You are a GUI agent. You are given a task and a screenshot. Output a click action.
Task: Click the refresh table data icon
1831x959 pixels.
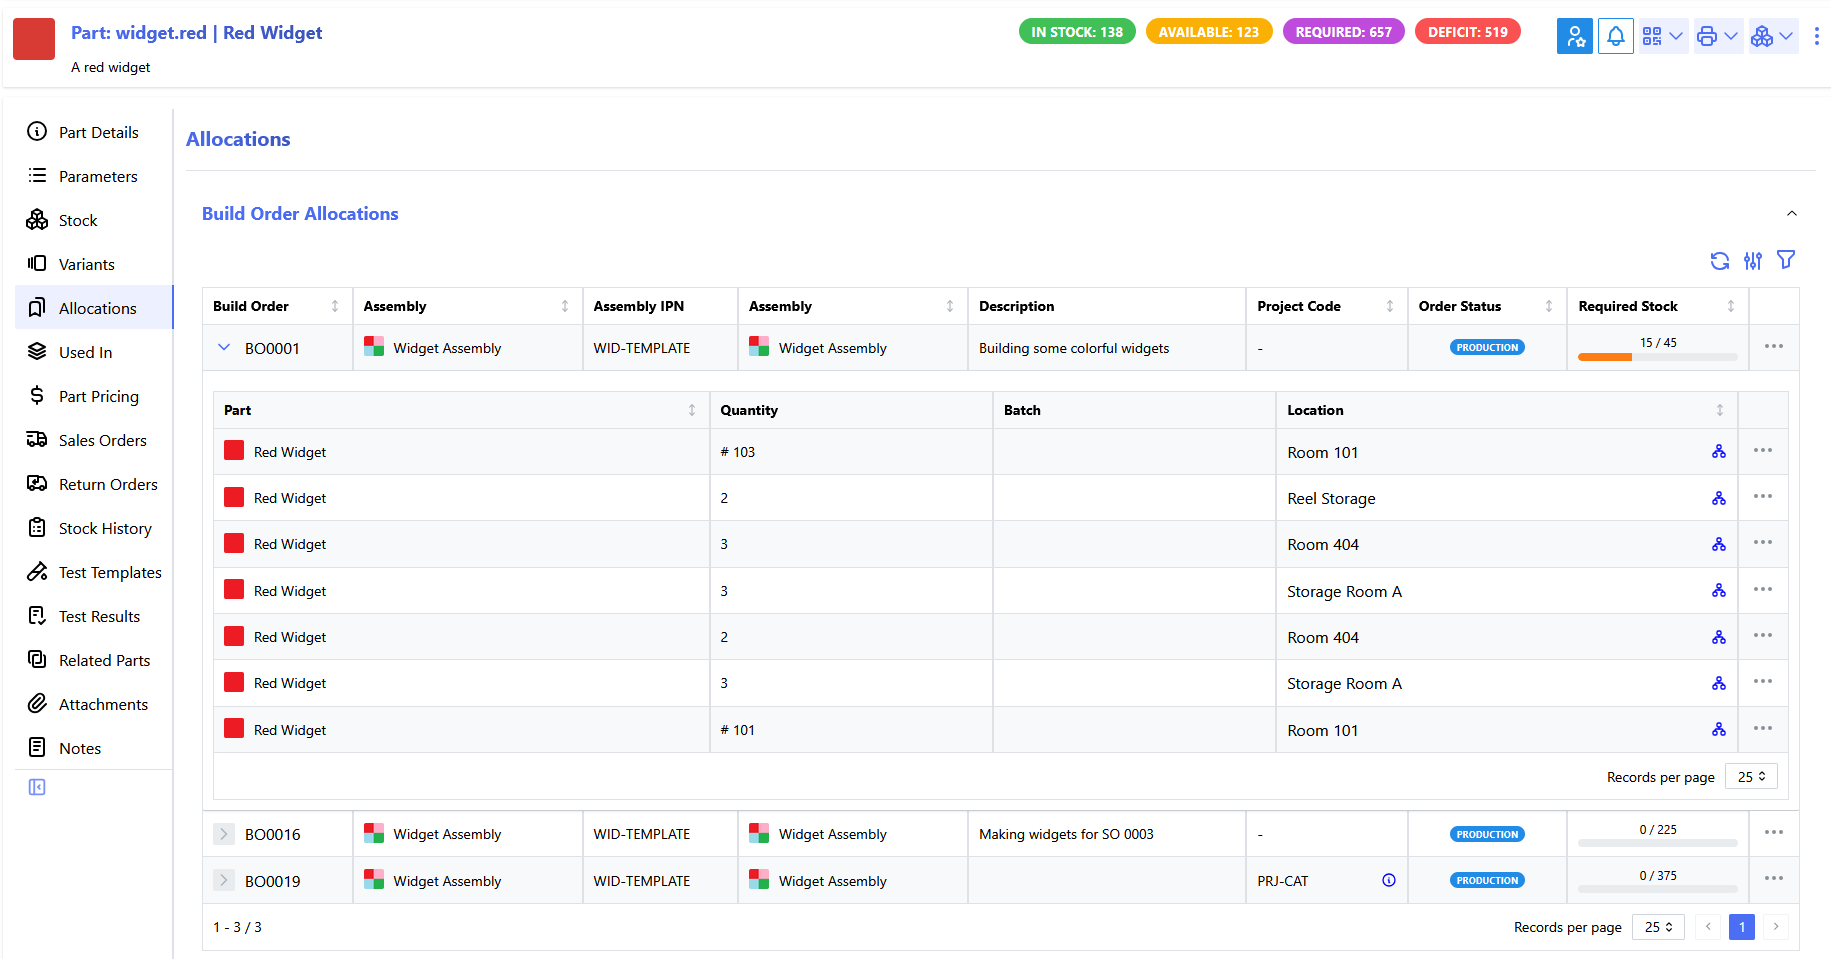(1719, 261)
